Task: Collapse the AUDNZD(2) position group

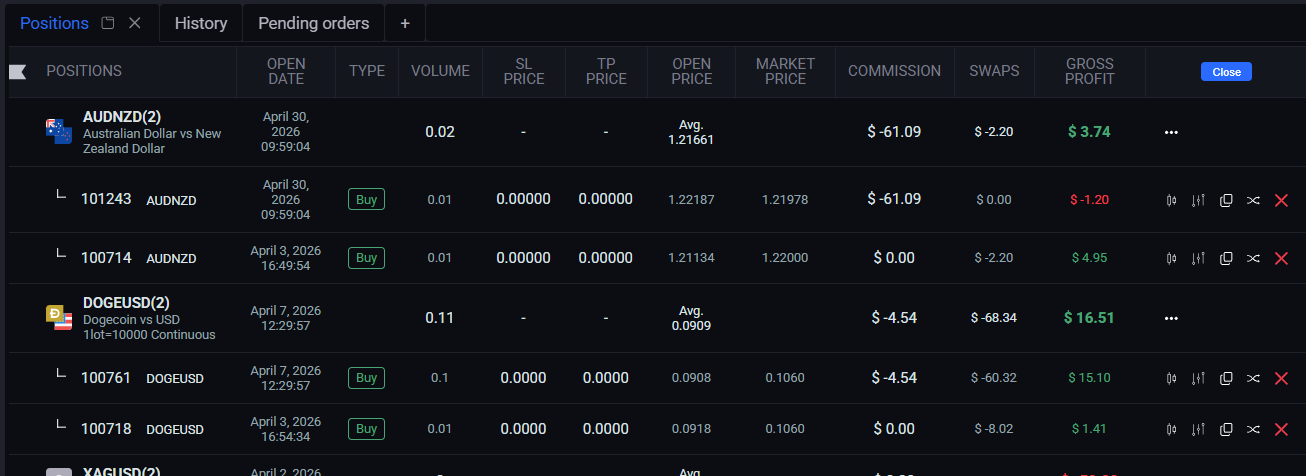Action: point(124,117)
